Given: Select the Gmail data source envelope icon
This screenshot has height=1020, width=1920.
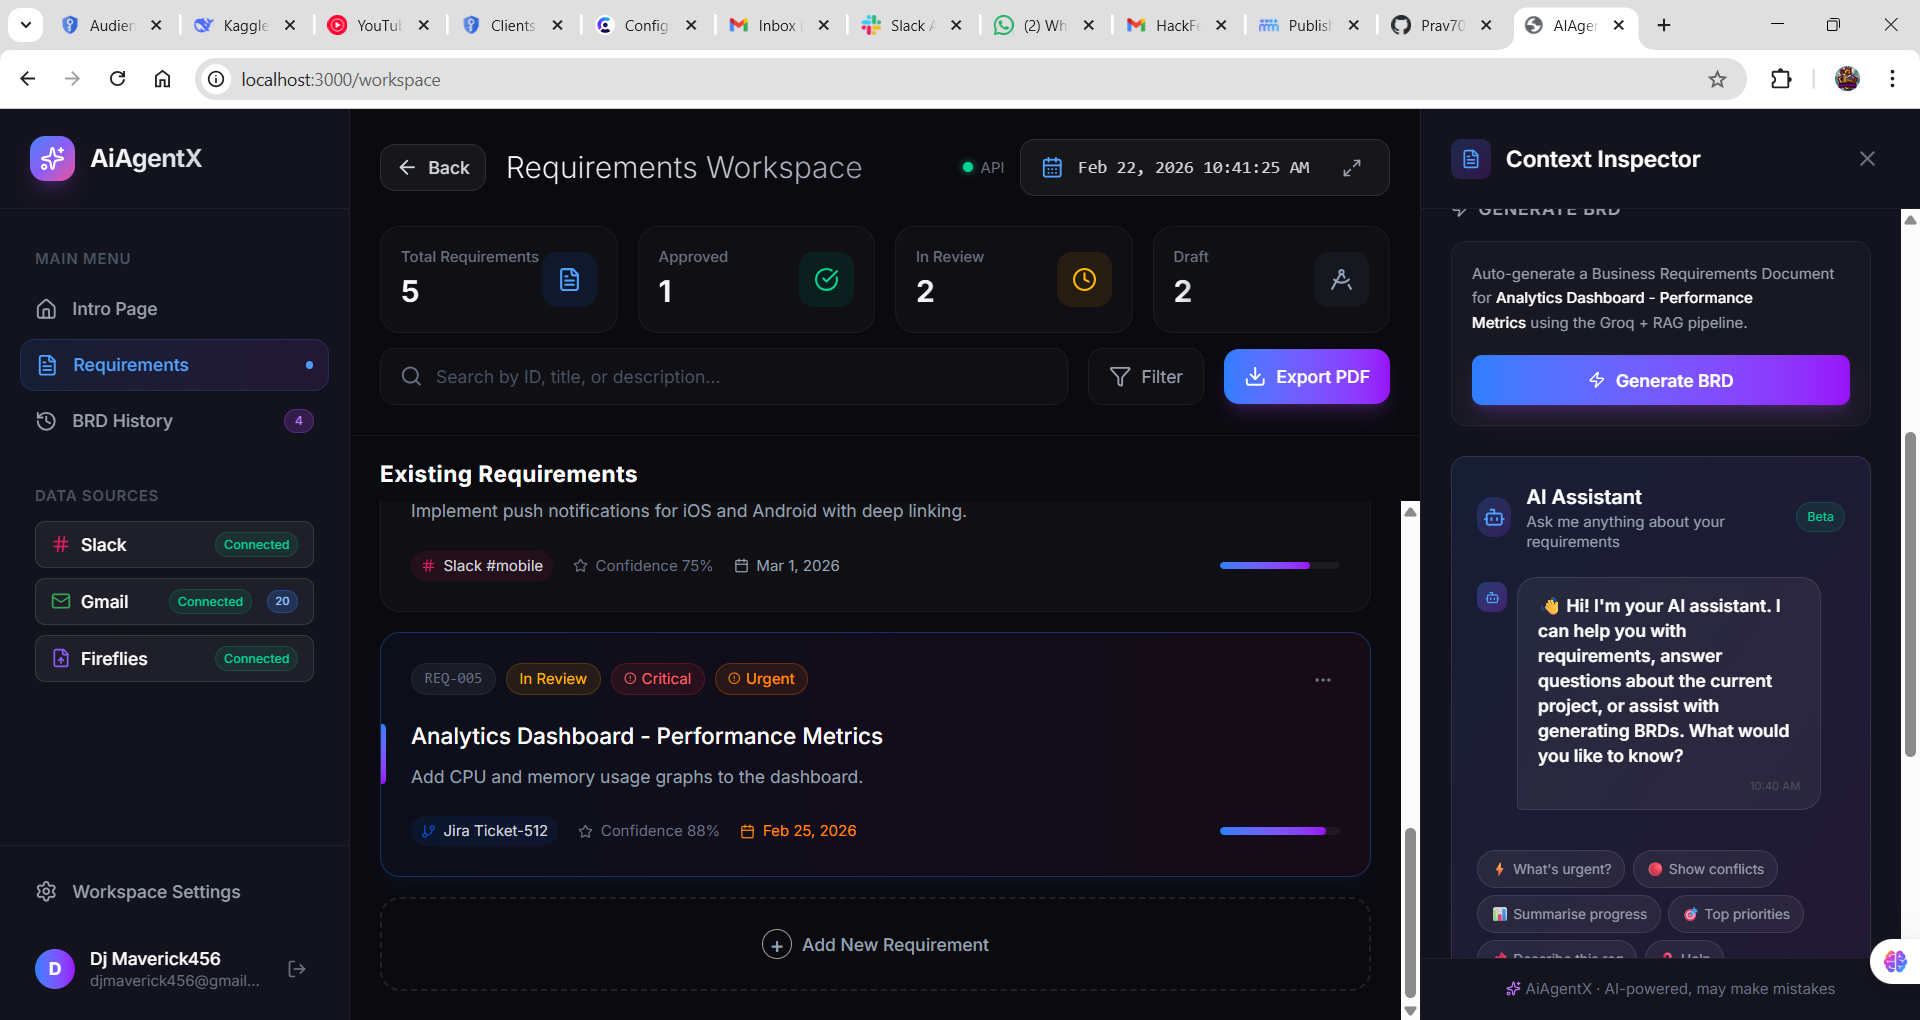Looking at the screenshot, I should click(x=60, y=601).
